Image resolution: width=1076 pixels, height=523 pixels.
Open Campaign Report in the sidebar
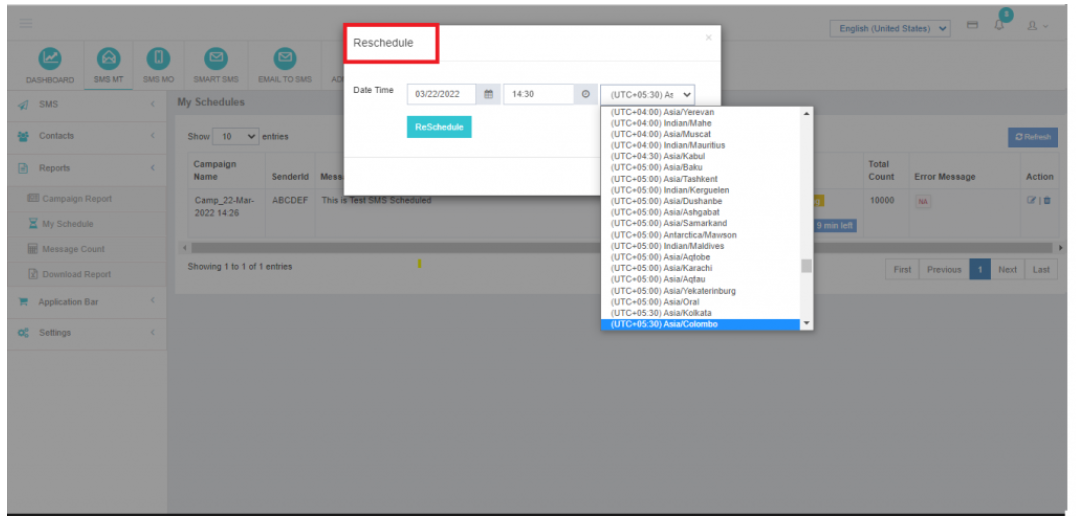click(x=76, y=199)
